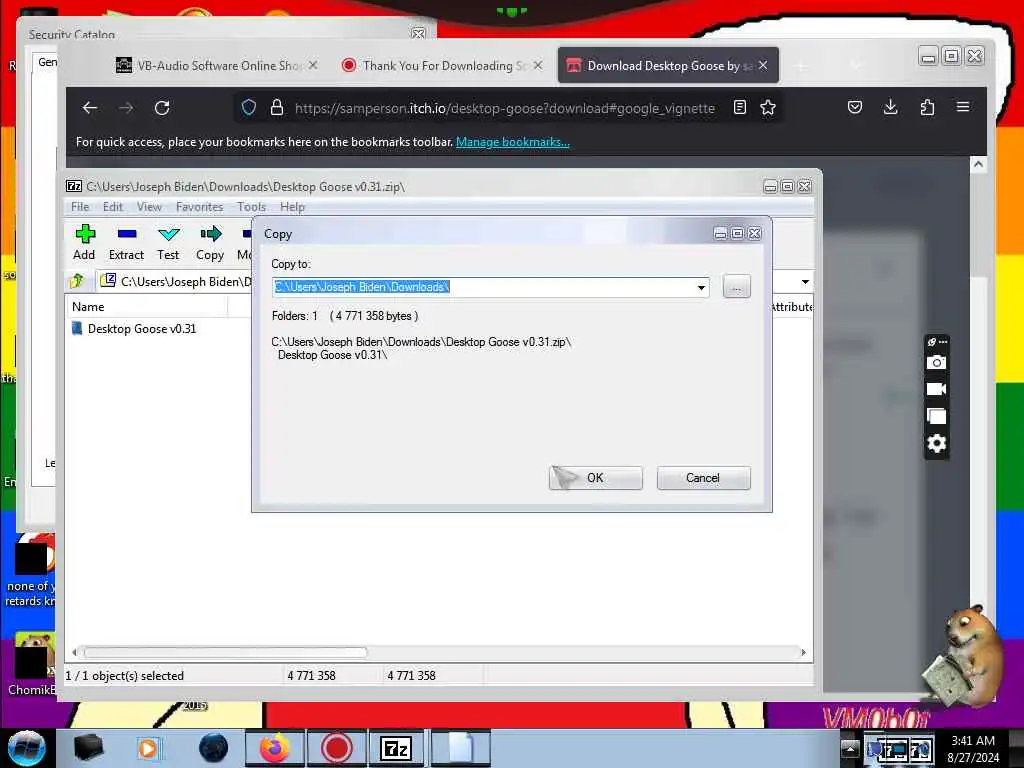Click OK in the Copy dialog
1024x768 pixels.
(596, 478)
